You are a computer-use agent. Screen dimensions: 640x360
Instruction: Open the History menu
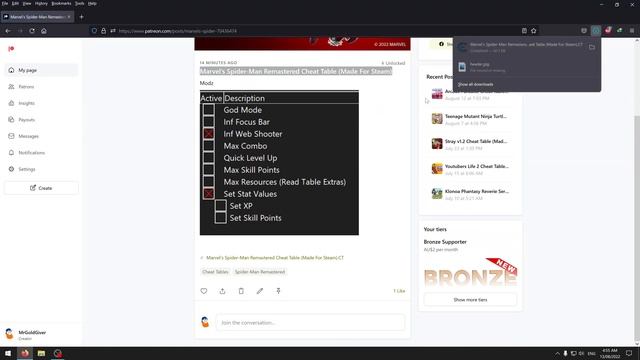(x=41, y=3)
